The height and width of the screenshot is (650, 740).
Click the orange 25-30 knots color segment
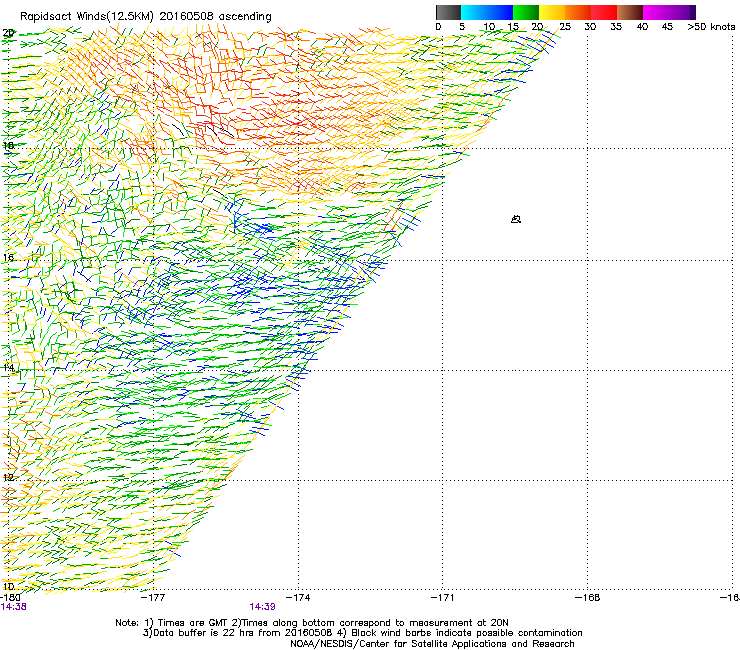pos(578,12)
